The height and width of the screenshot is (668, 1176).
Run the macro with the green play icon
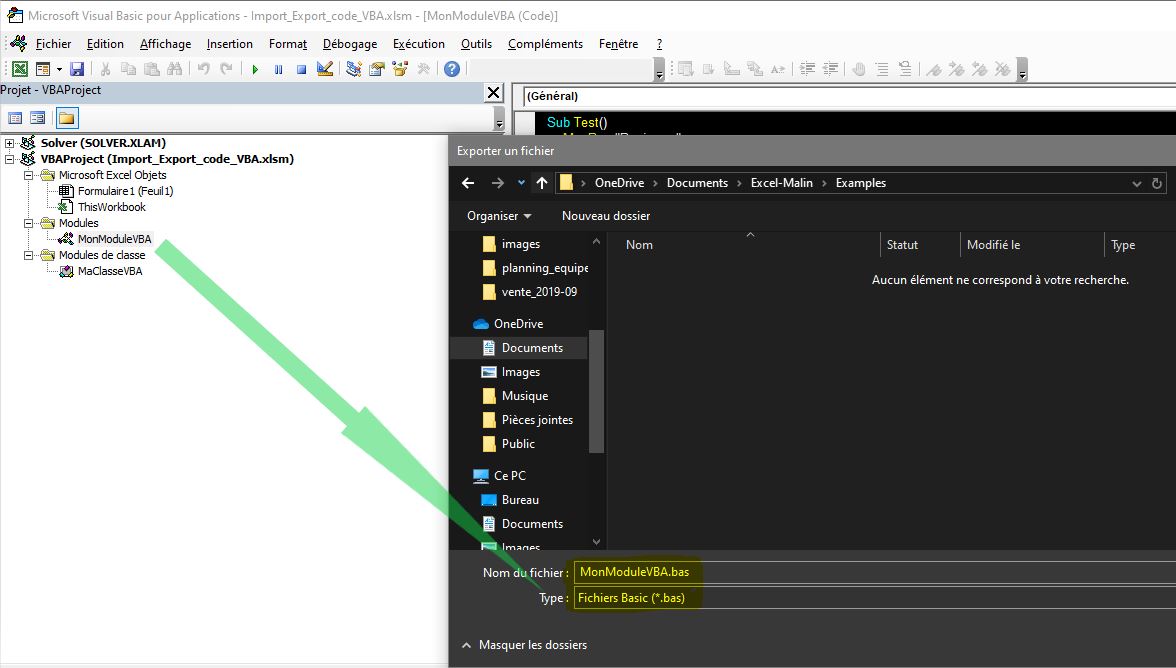pos(255,69)
